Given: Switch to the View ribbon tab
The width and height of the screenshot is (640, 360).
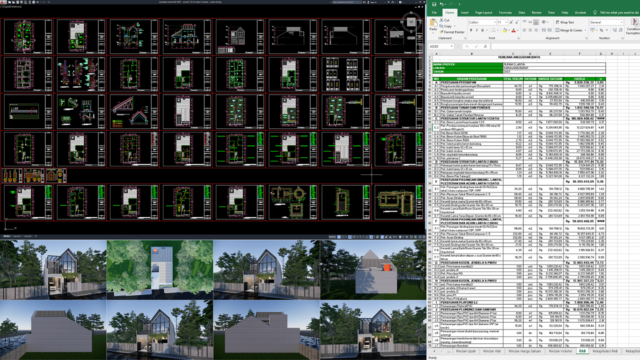Looking at the screenshot, I should (551, 13).
